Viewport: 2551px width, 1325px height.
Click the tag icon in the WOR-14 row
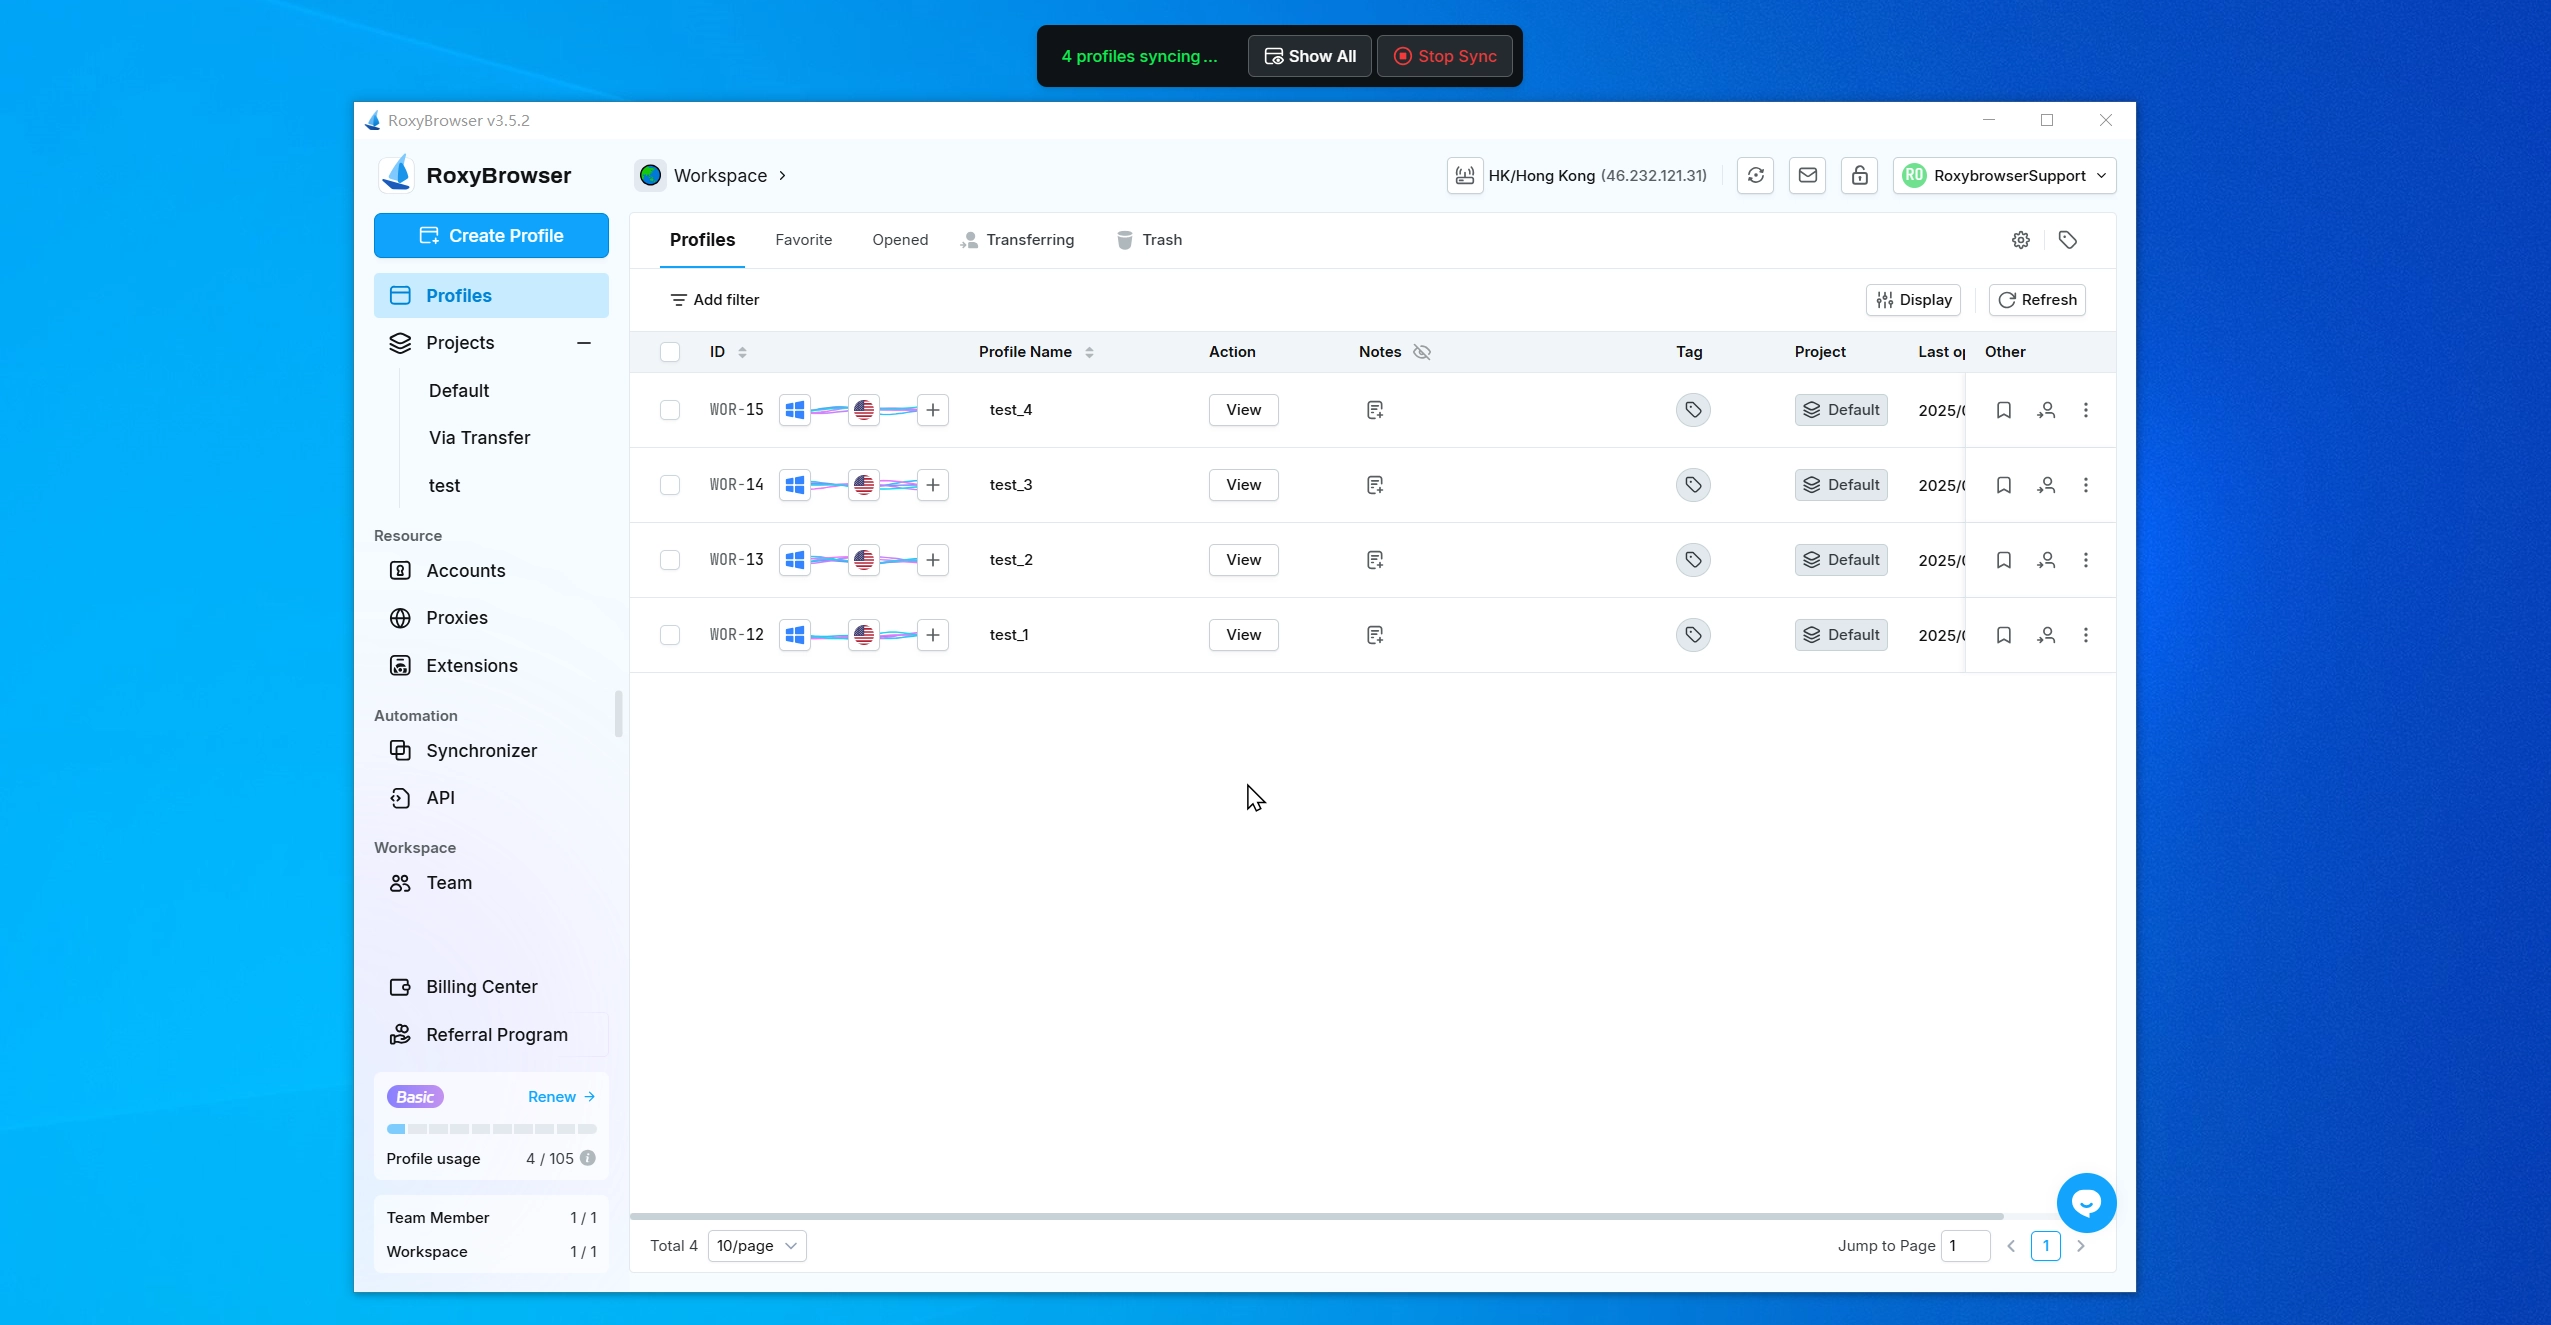click(x=1692, y=485)
